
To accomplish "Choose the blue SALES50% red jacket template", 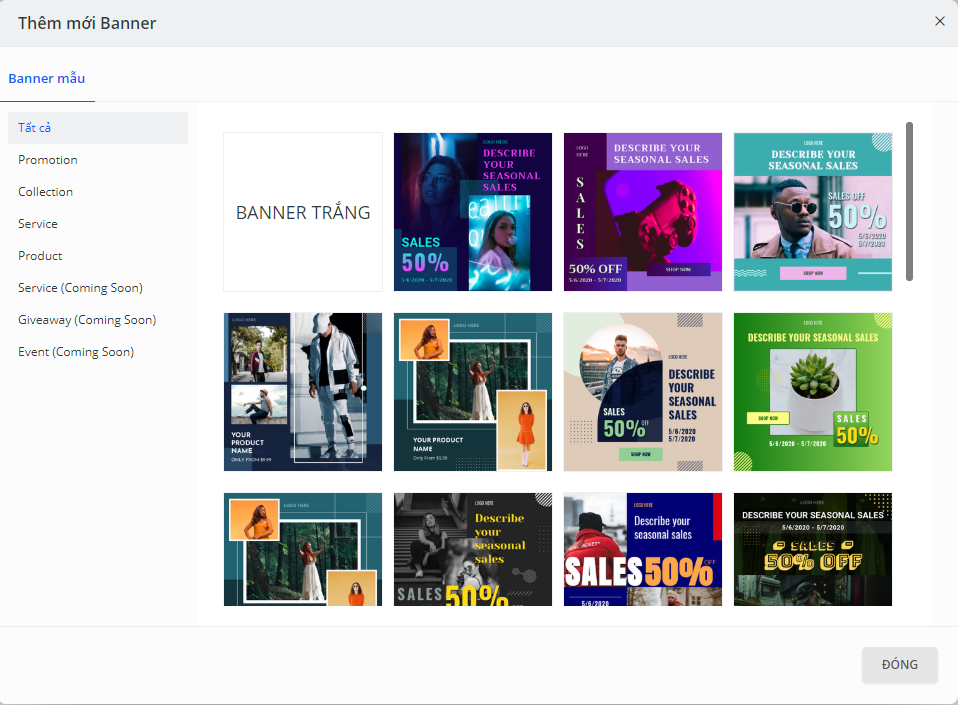I will pyautogui.click(x=643, y=549).
